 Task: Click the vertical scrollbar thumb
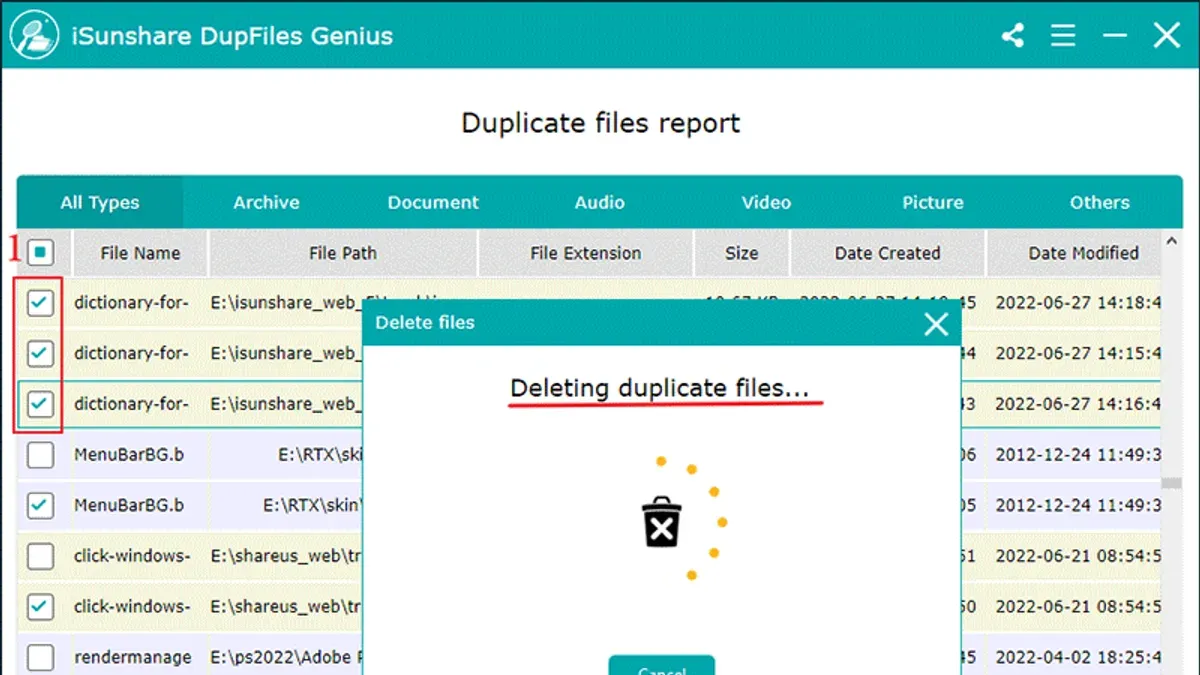(x=1171, y=484)
